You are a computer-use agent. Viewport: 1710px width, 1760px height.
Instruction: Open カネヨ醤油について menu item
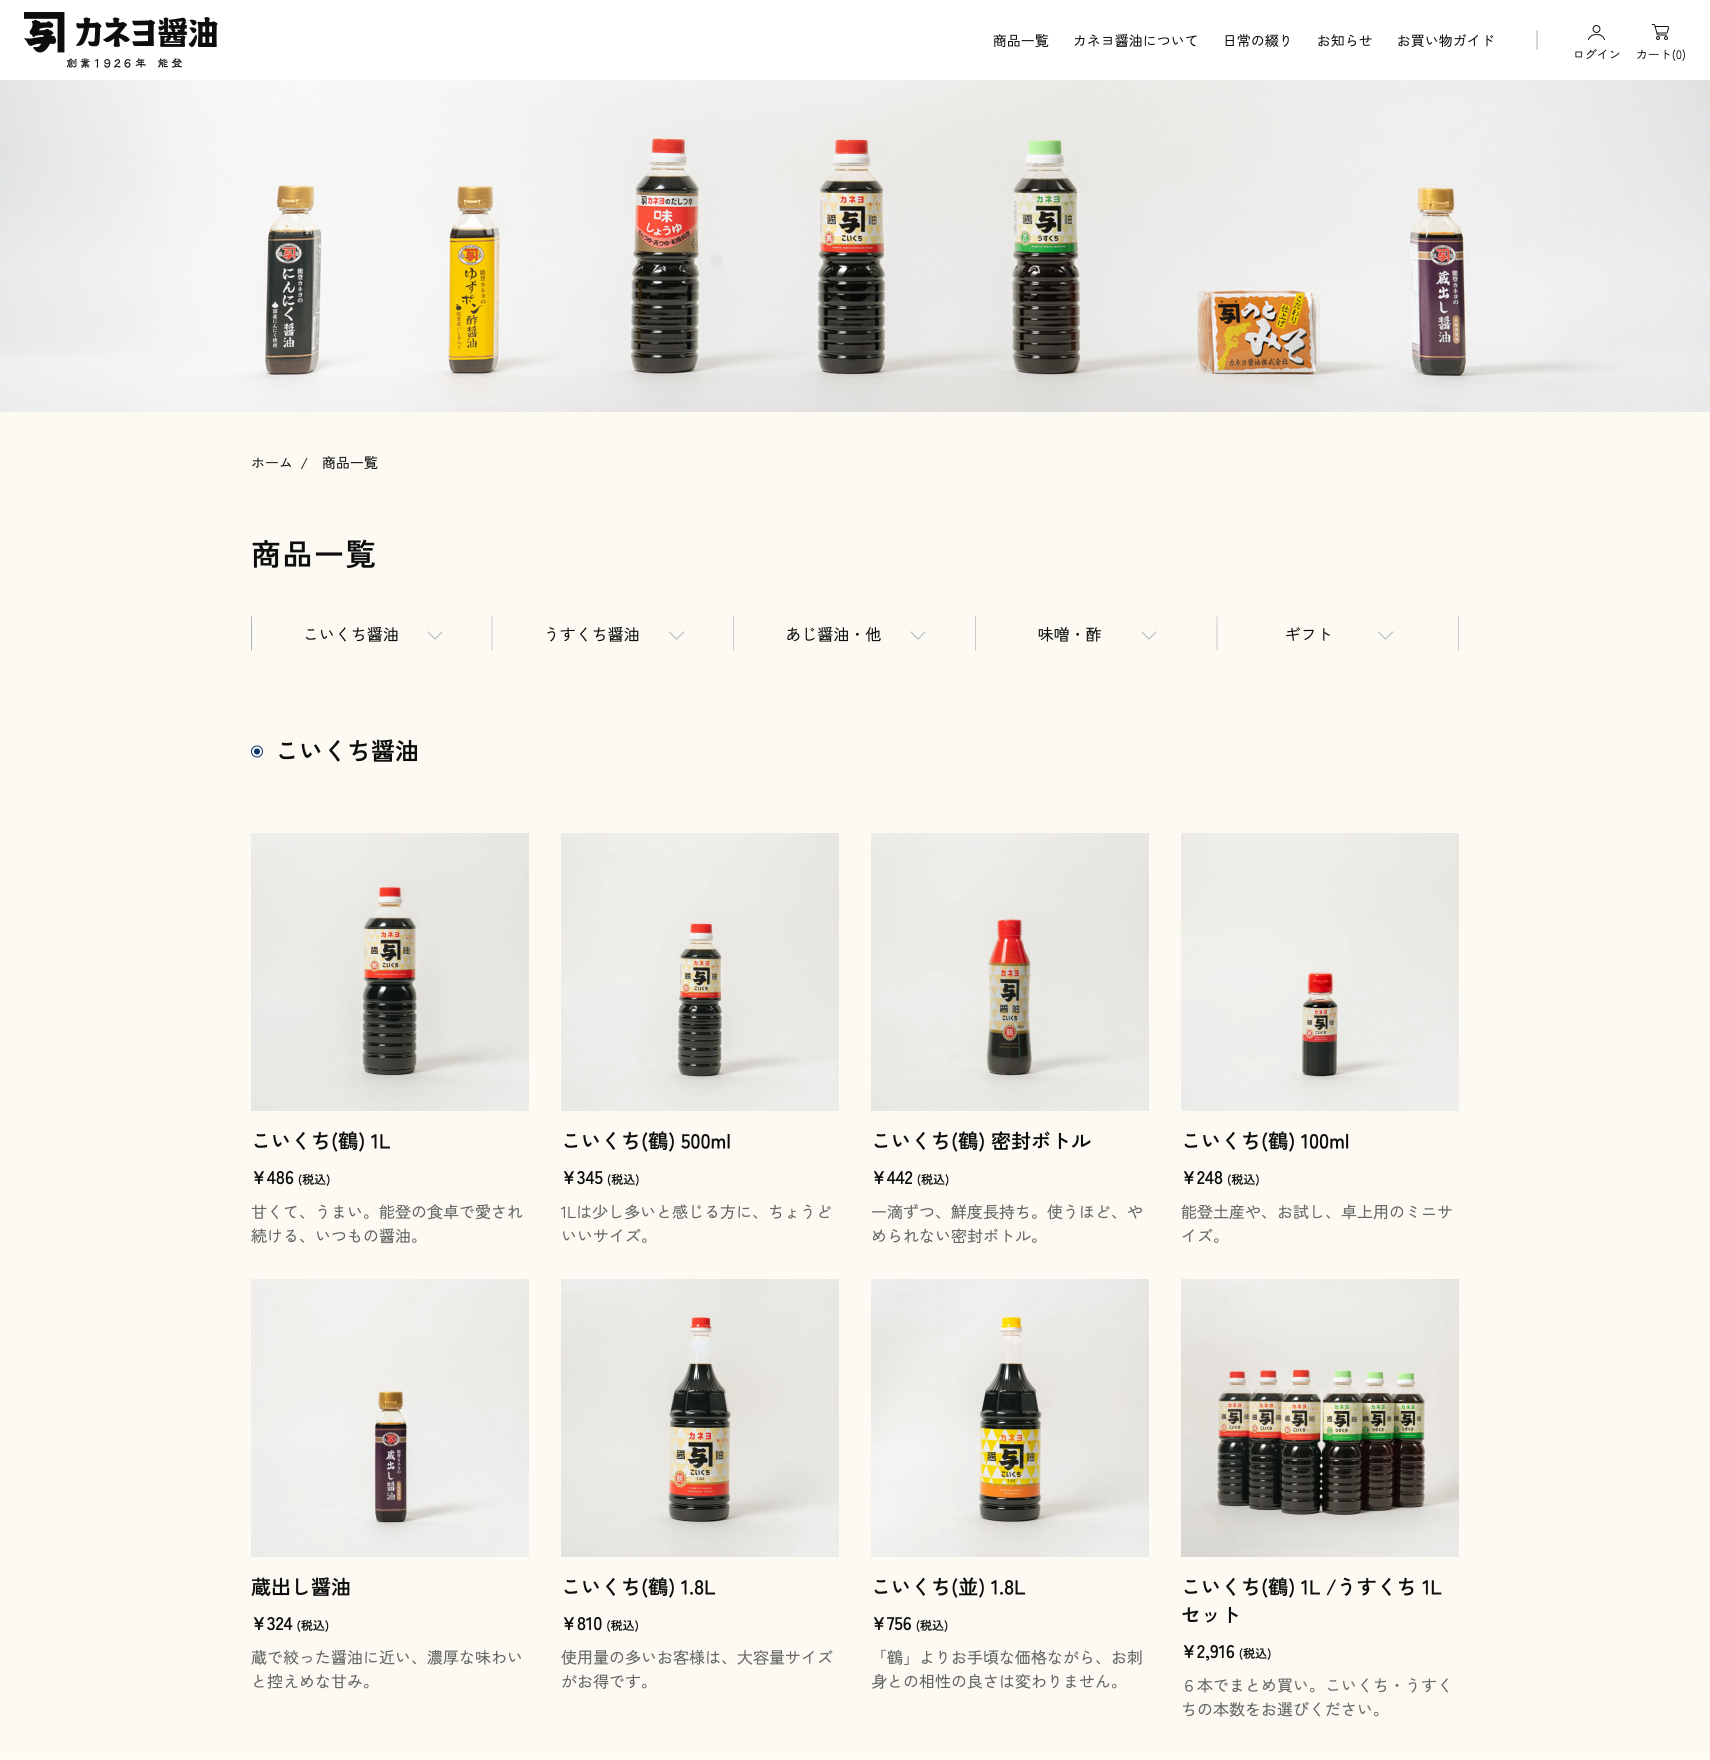click(x=1135, y=41)
